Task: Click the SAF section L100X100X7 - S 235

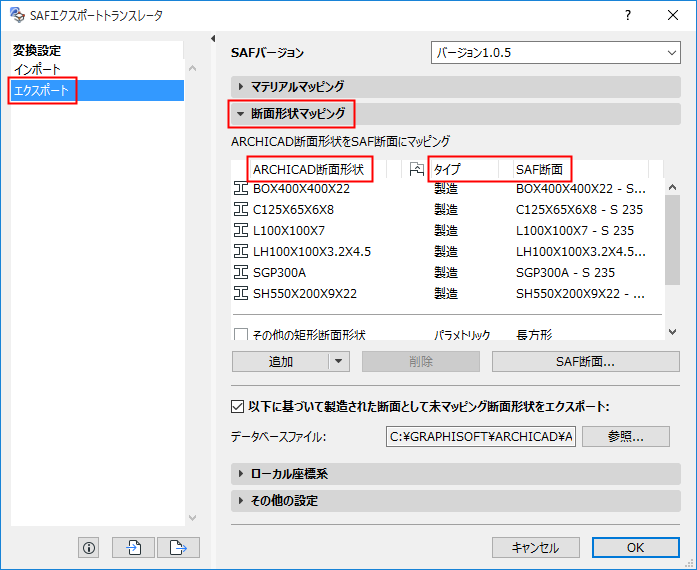Action: click(575, 230)
